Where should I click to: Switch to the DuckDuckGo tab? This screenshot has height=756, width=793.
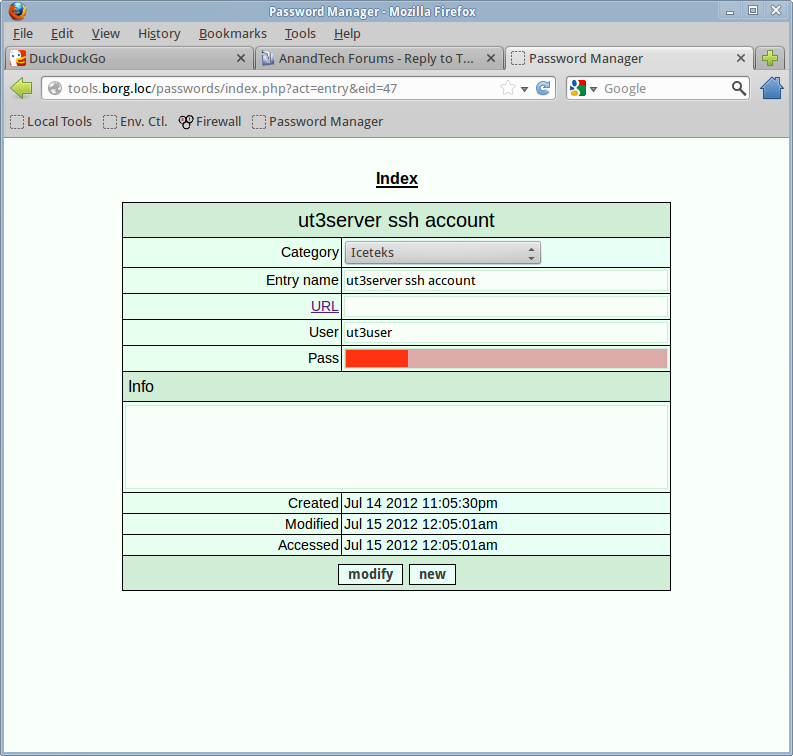point(120,59)
